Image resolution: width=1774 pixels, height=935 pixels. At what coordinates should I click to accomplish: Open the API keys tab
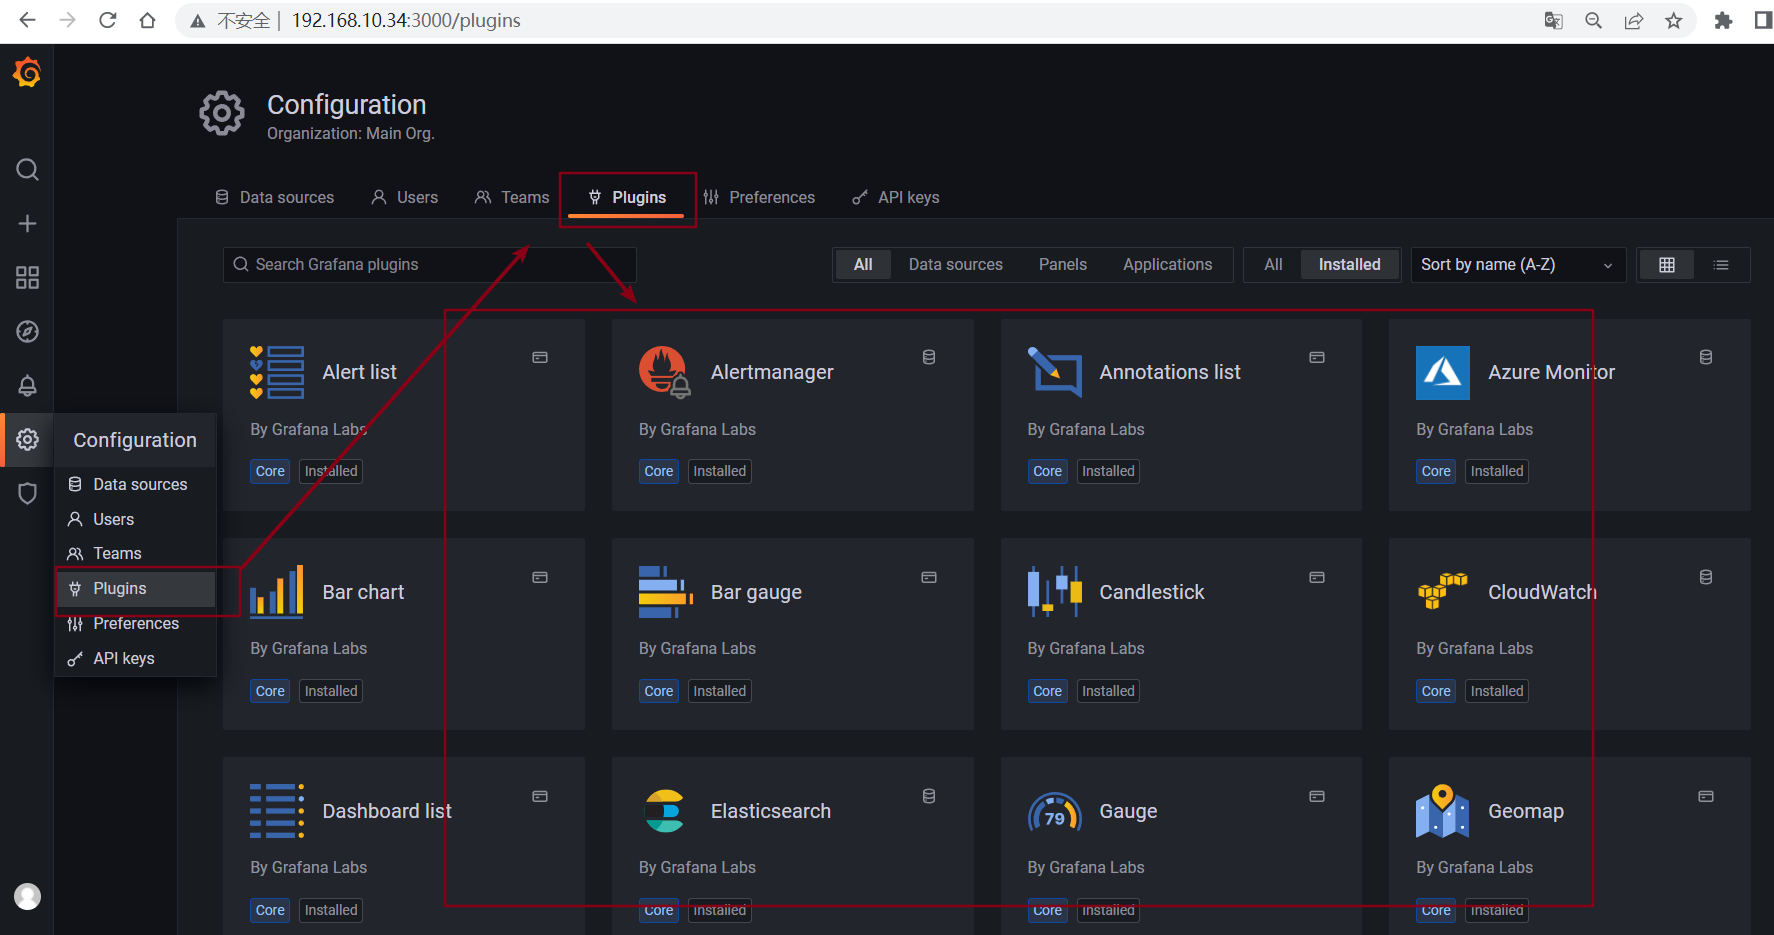(x=896, y=197)
